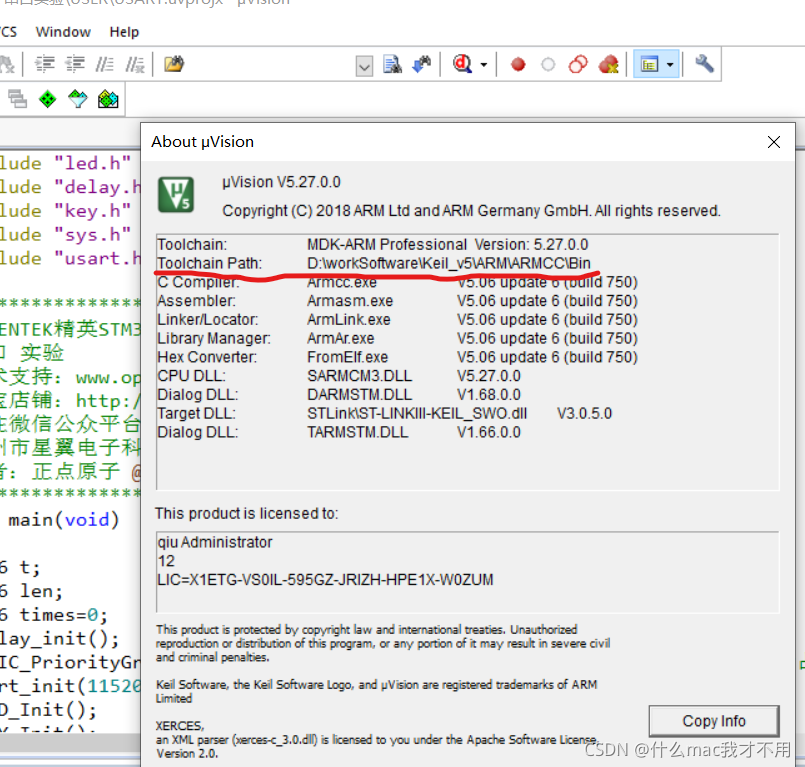The image size is (805, 767).
Task: Open the window layout dropdown arrow
Action: pos(670,65)
